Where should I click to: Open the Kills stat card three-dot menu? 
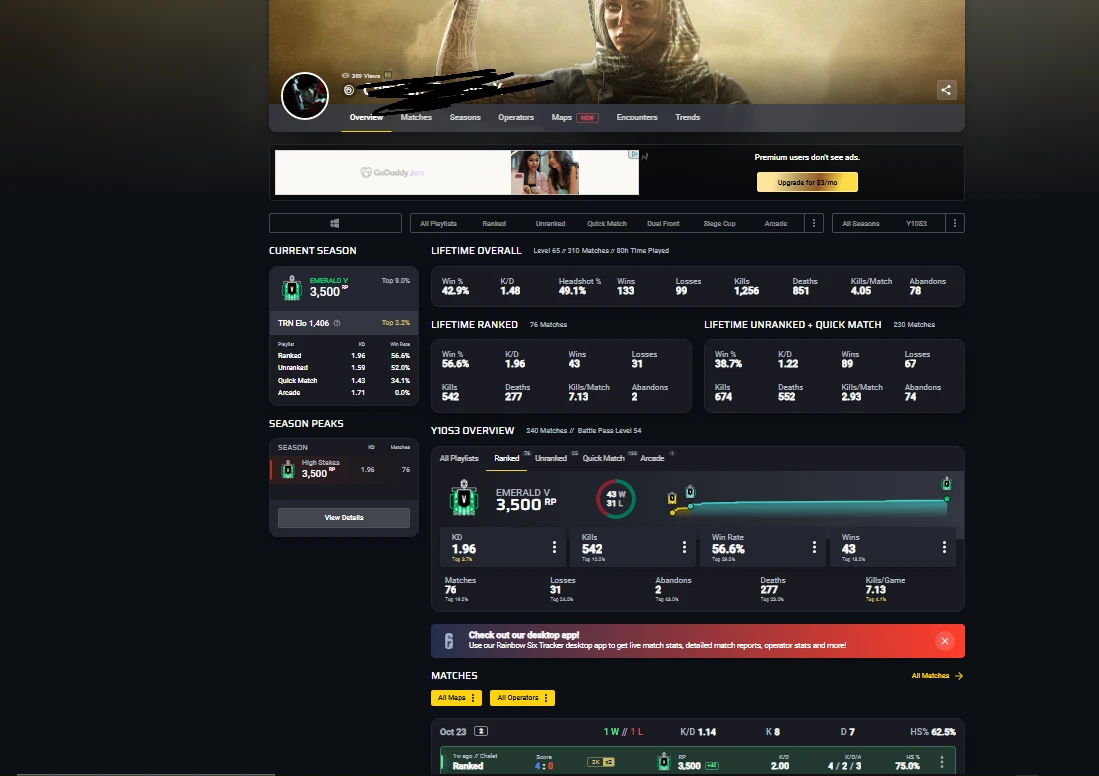(685, 547)
